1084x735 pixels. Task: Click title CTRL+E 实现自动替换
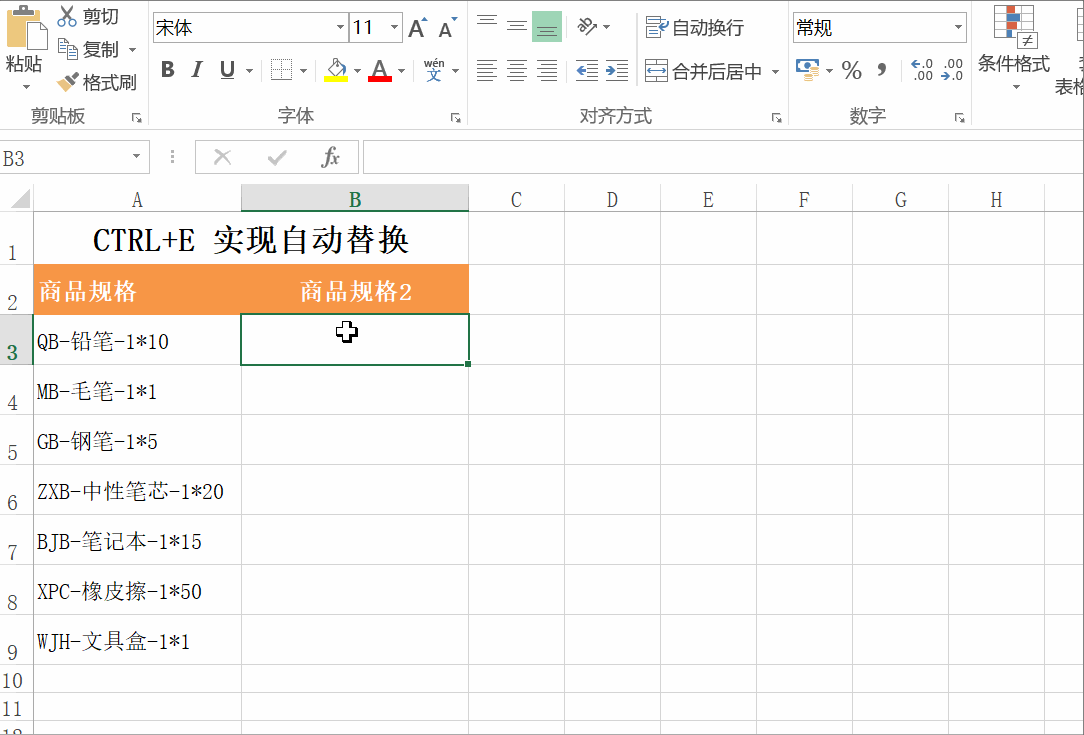251,239
